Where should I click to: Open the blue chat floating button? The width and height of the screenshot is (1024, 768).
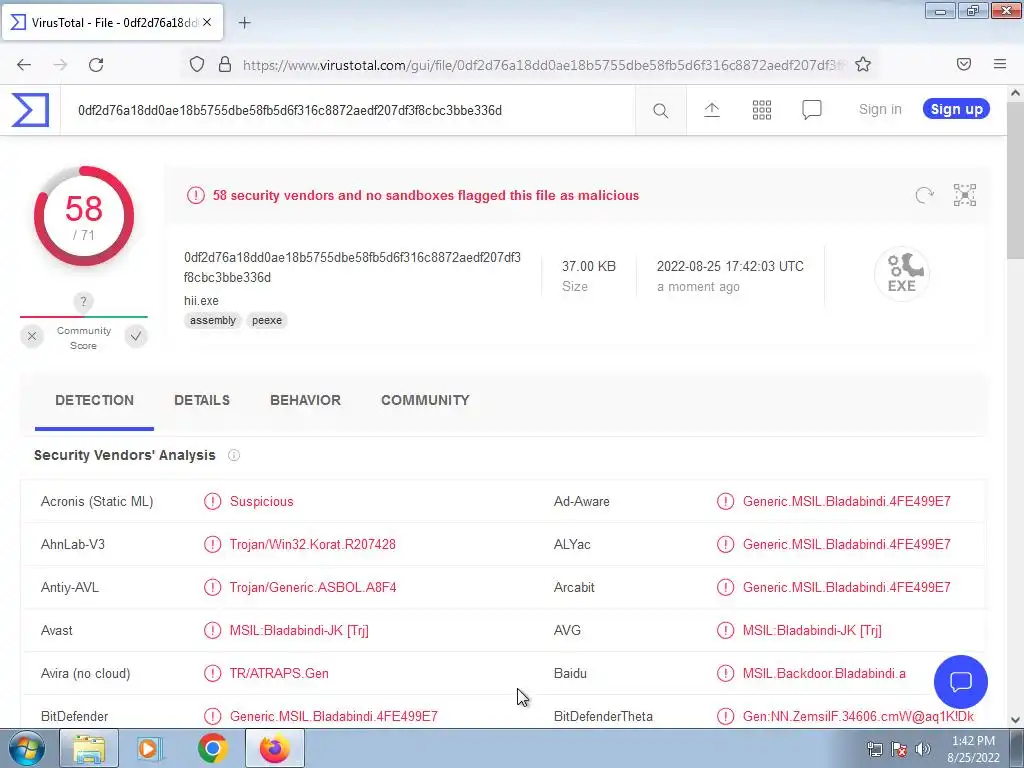pyautogui.click(x=961, y=682)
